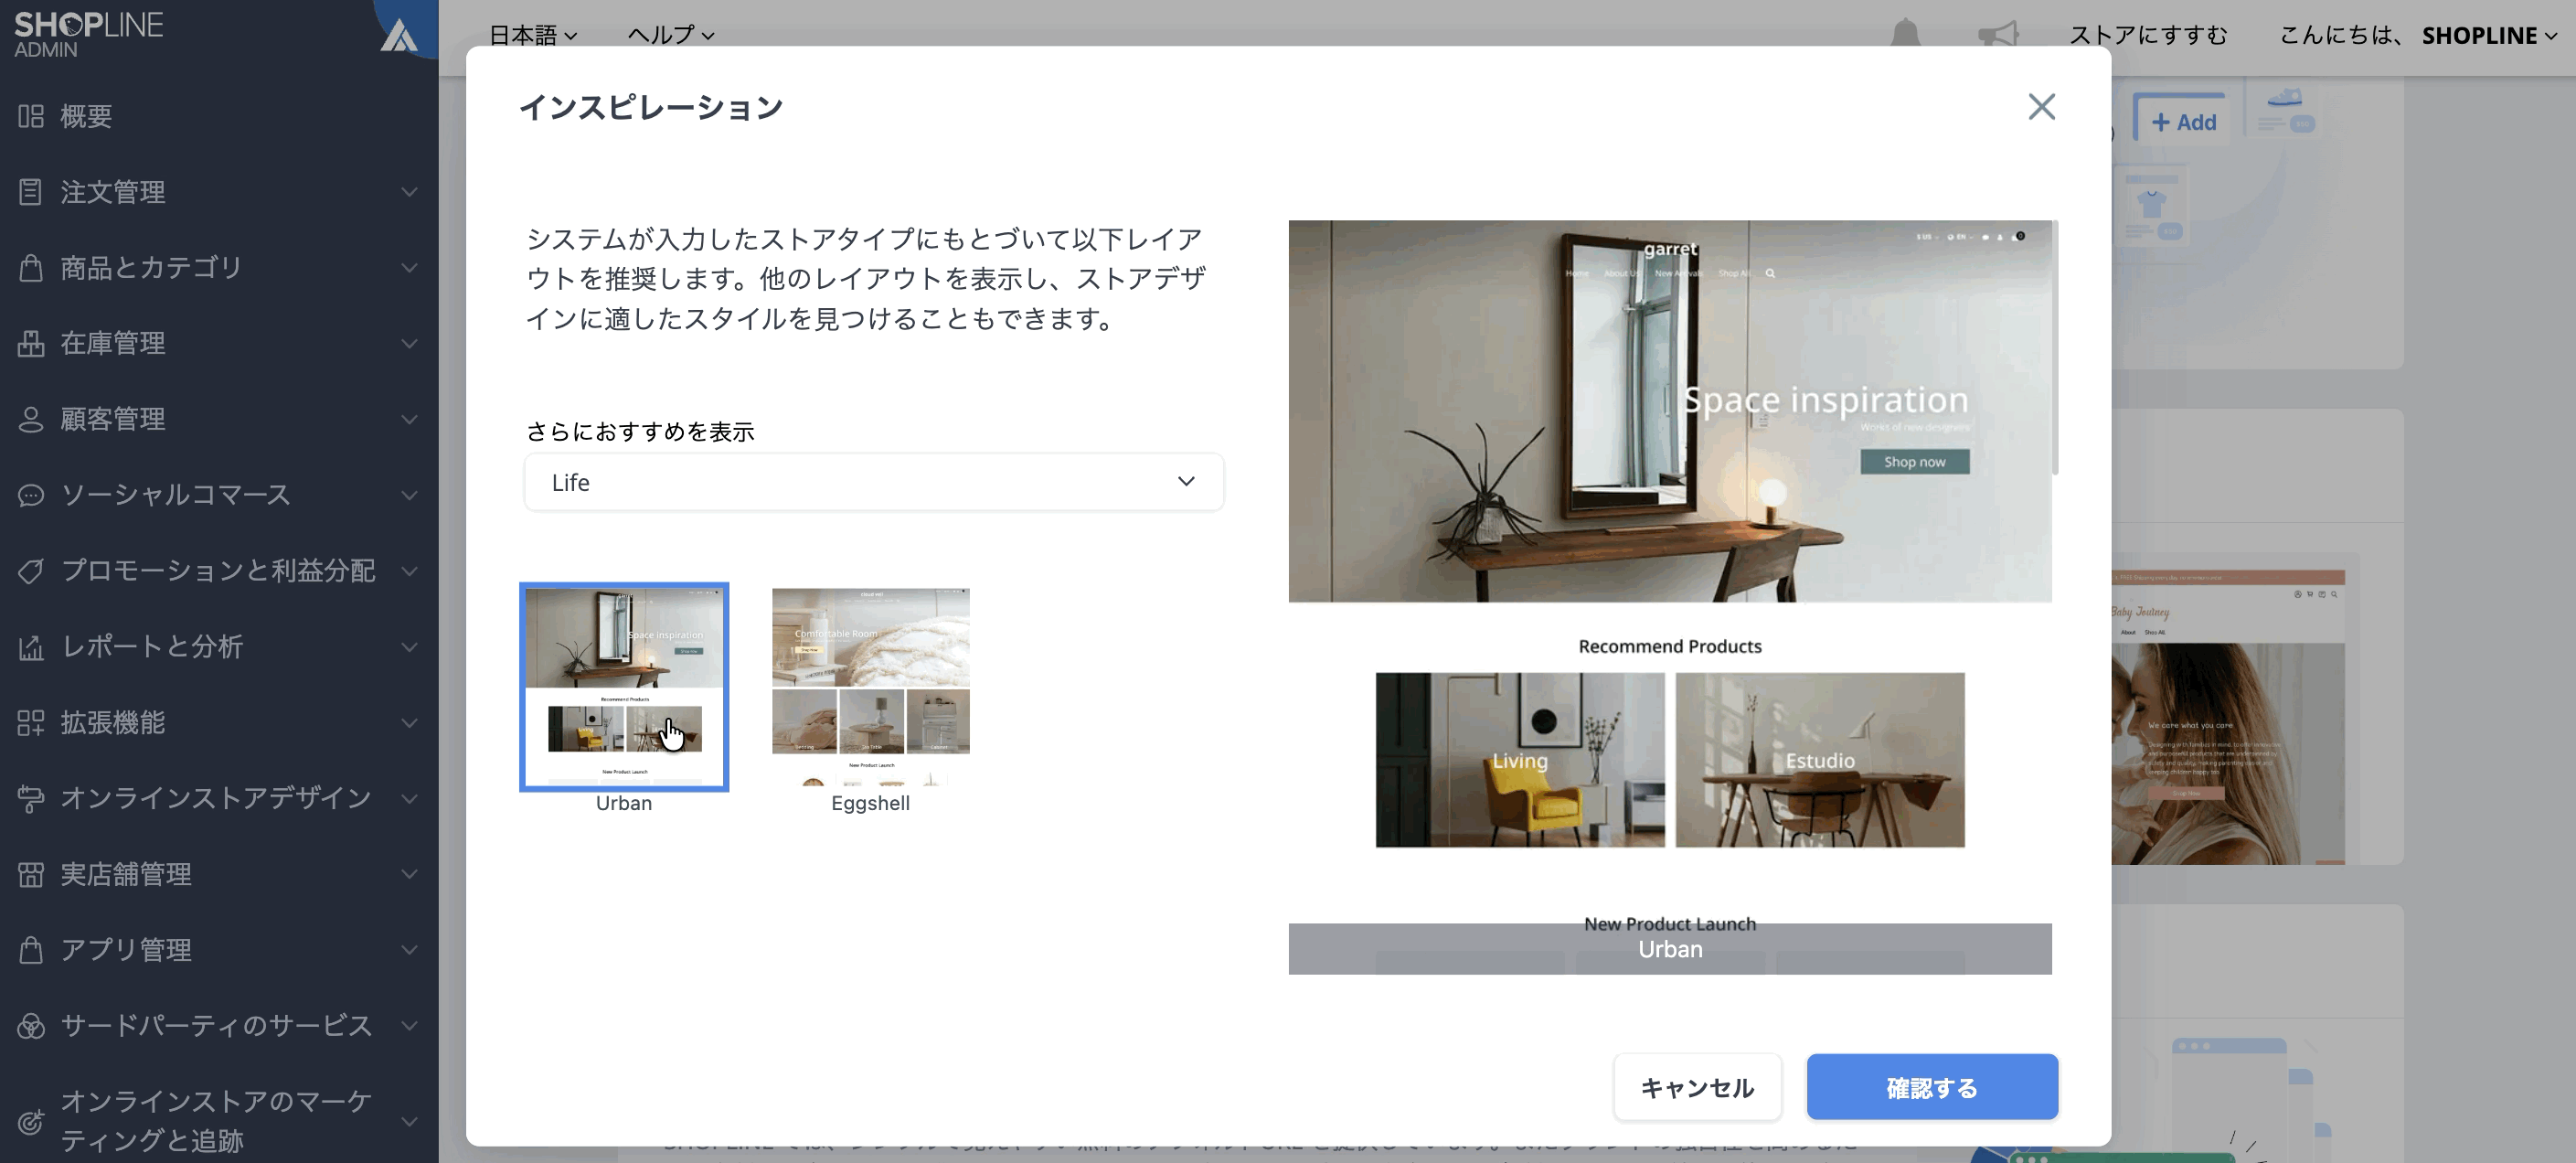The image size is (2576, 1163).
Task: Open オンラインストアデザイン menu item
Action: [x=219, y=798]
